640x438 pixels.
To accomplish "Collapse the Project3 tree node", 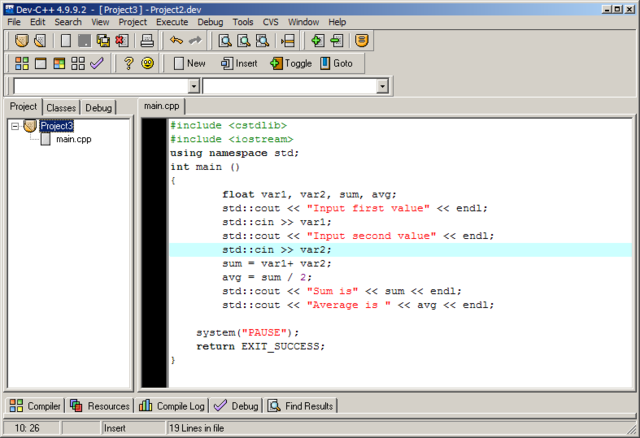I will click(x=15, y=126).
